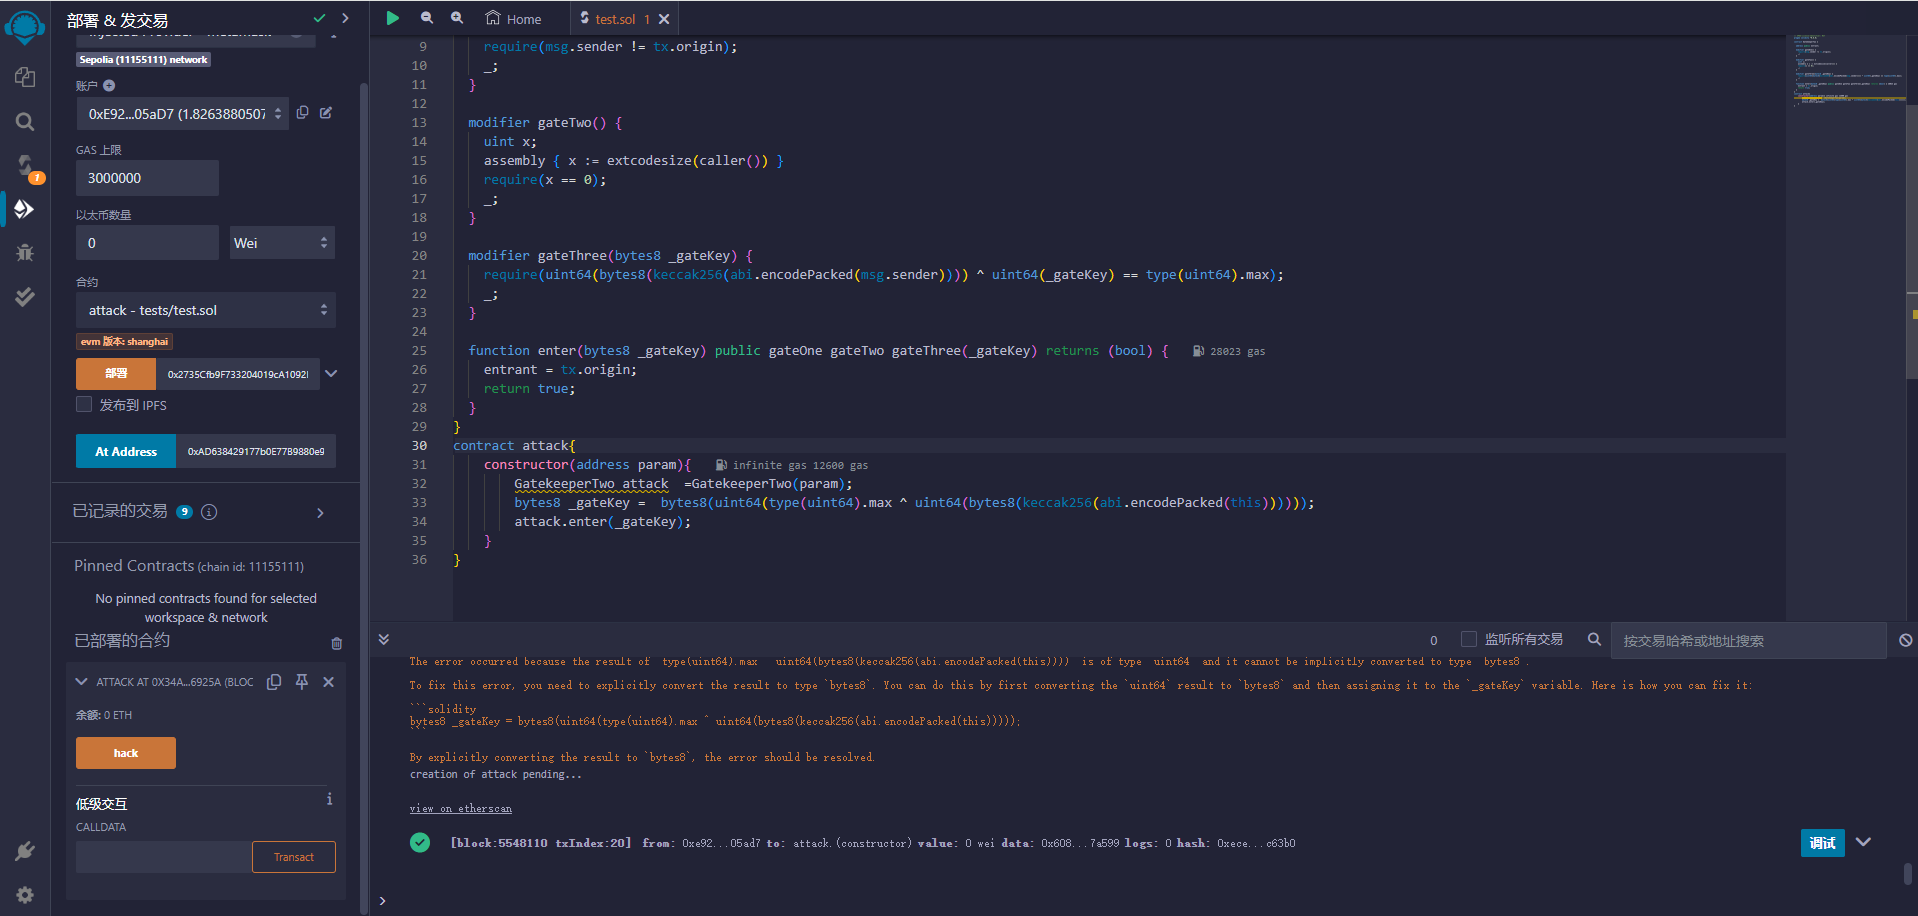
Task: Collapse the terminal panel toggle
Action: click(384, 639)
